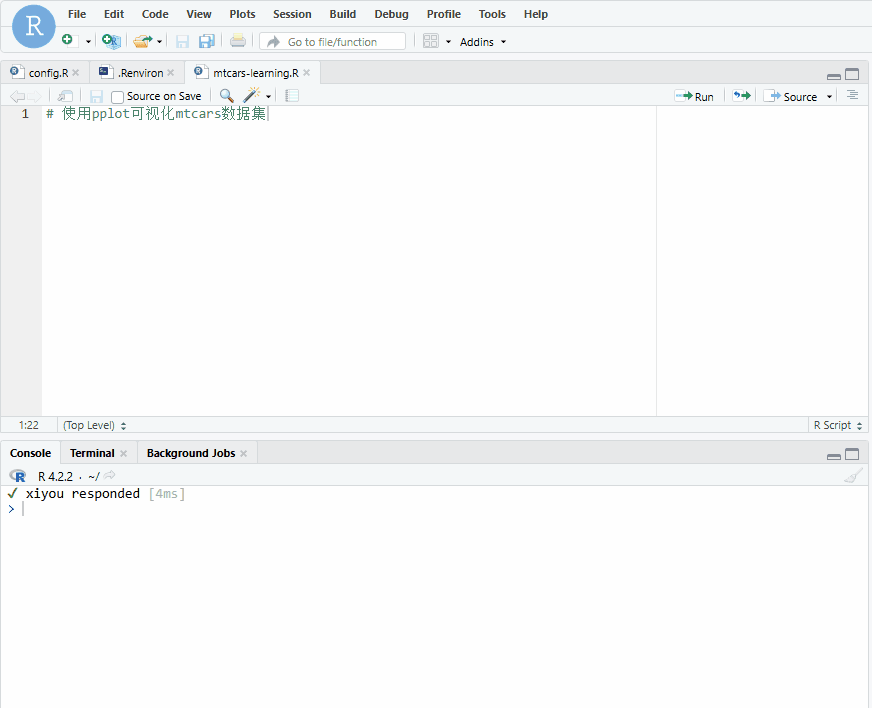Select the Print icon on the main toolbar
Viewport: 872px width, 708px height.
[237, 40]
